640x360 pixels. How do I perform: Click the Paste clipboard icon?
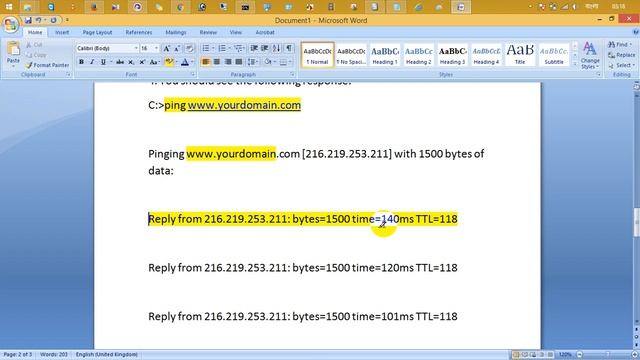(x=13, y=49)
